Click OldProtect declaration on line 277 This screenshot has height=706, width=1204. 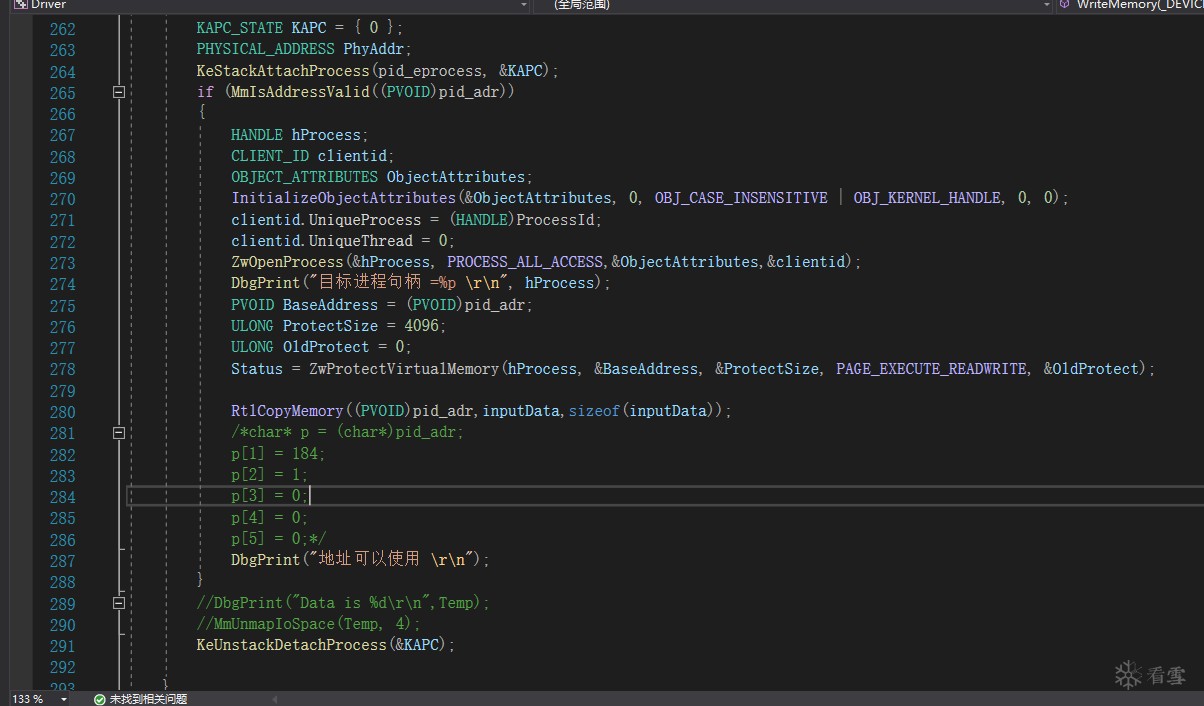pyautogui.click(x=326, y=347)
